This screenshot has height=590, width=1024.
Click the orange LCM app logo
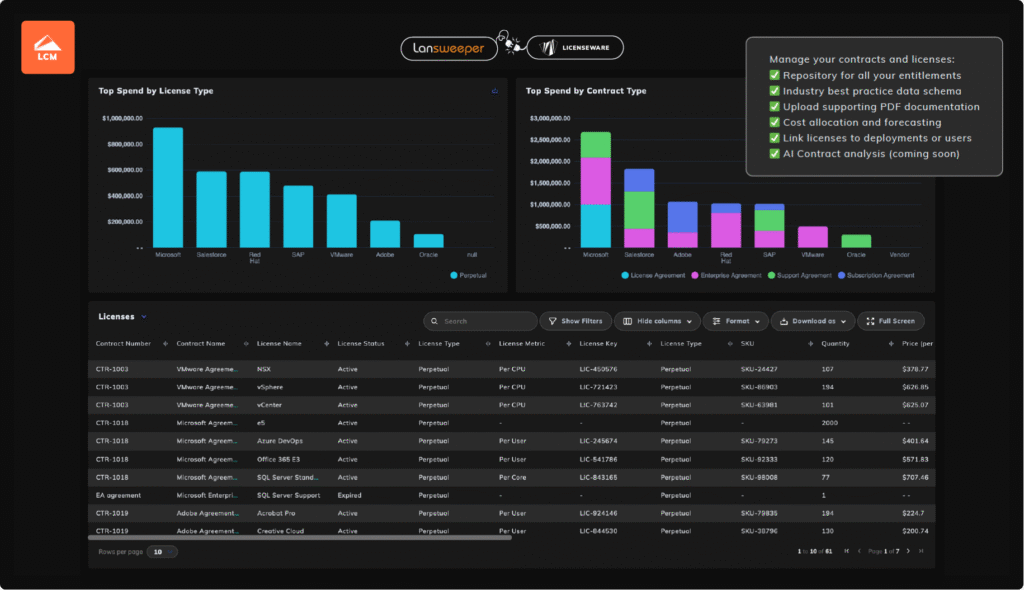tap(48, 47)
